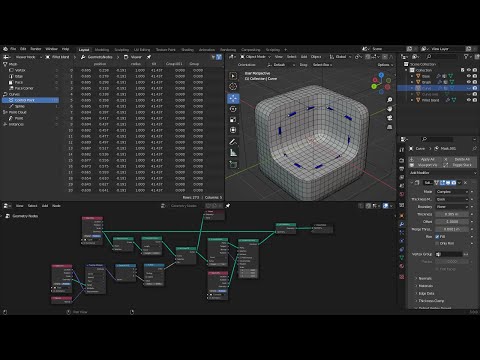Open the Options dropdown in viewport
The height and width of the screenshot is (360, 480).
click(385, 65)
